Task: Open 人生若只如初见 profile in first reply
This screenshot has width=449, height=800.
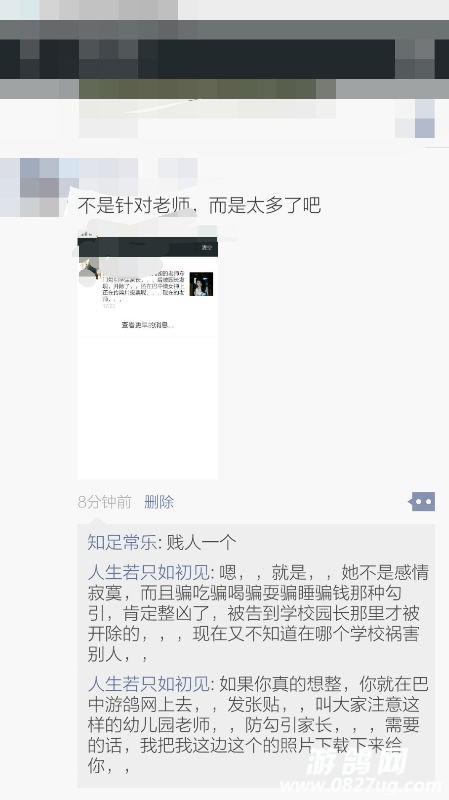Action: (x=148, y=572)
